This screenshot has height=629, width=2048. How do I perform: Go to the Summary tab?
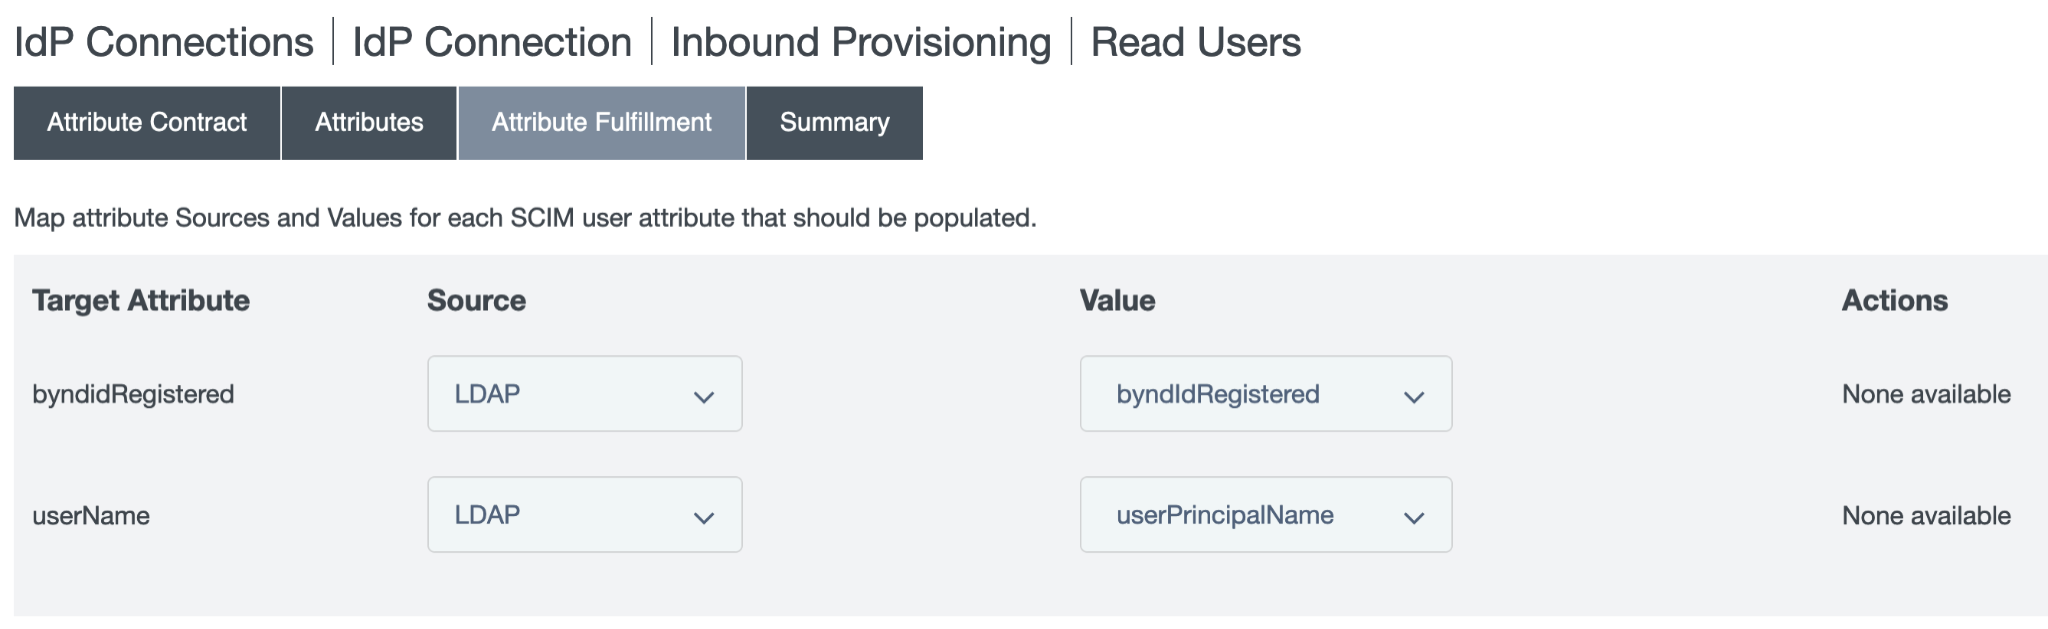coord(834,123)
